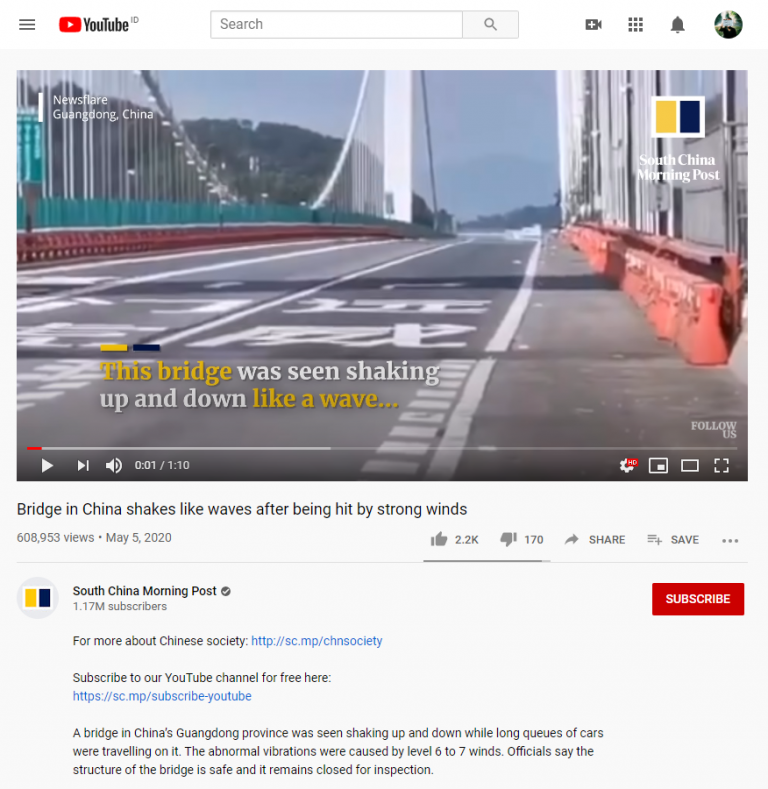
Task: Click the red SUBSCRIBE button
Action: [x=698, y=599]
